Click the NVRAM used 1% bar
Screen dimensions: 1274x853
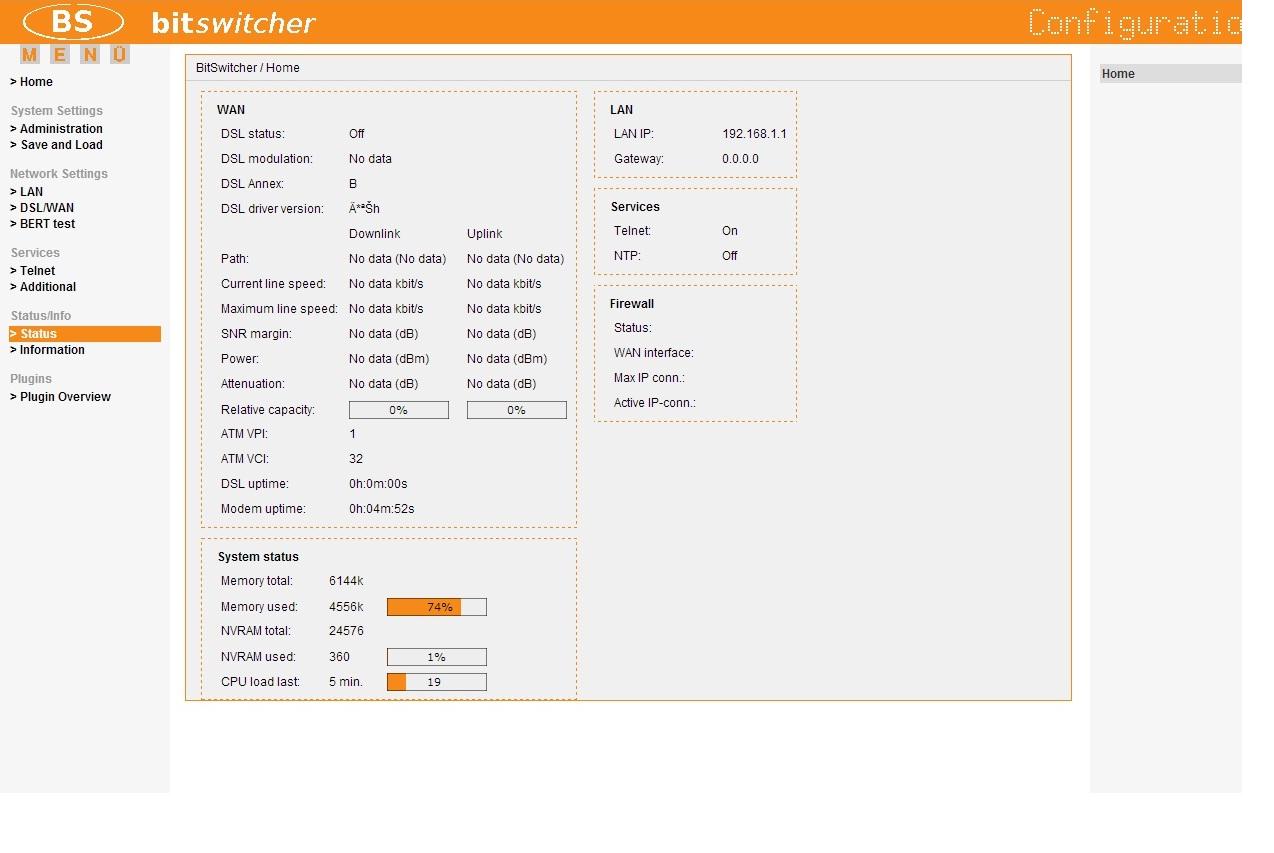pyautogui.click(x=437, y=657)
